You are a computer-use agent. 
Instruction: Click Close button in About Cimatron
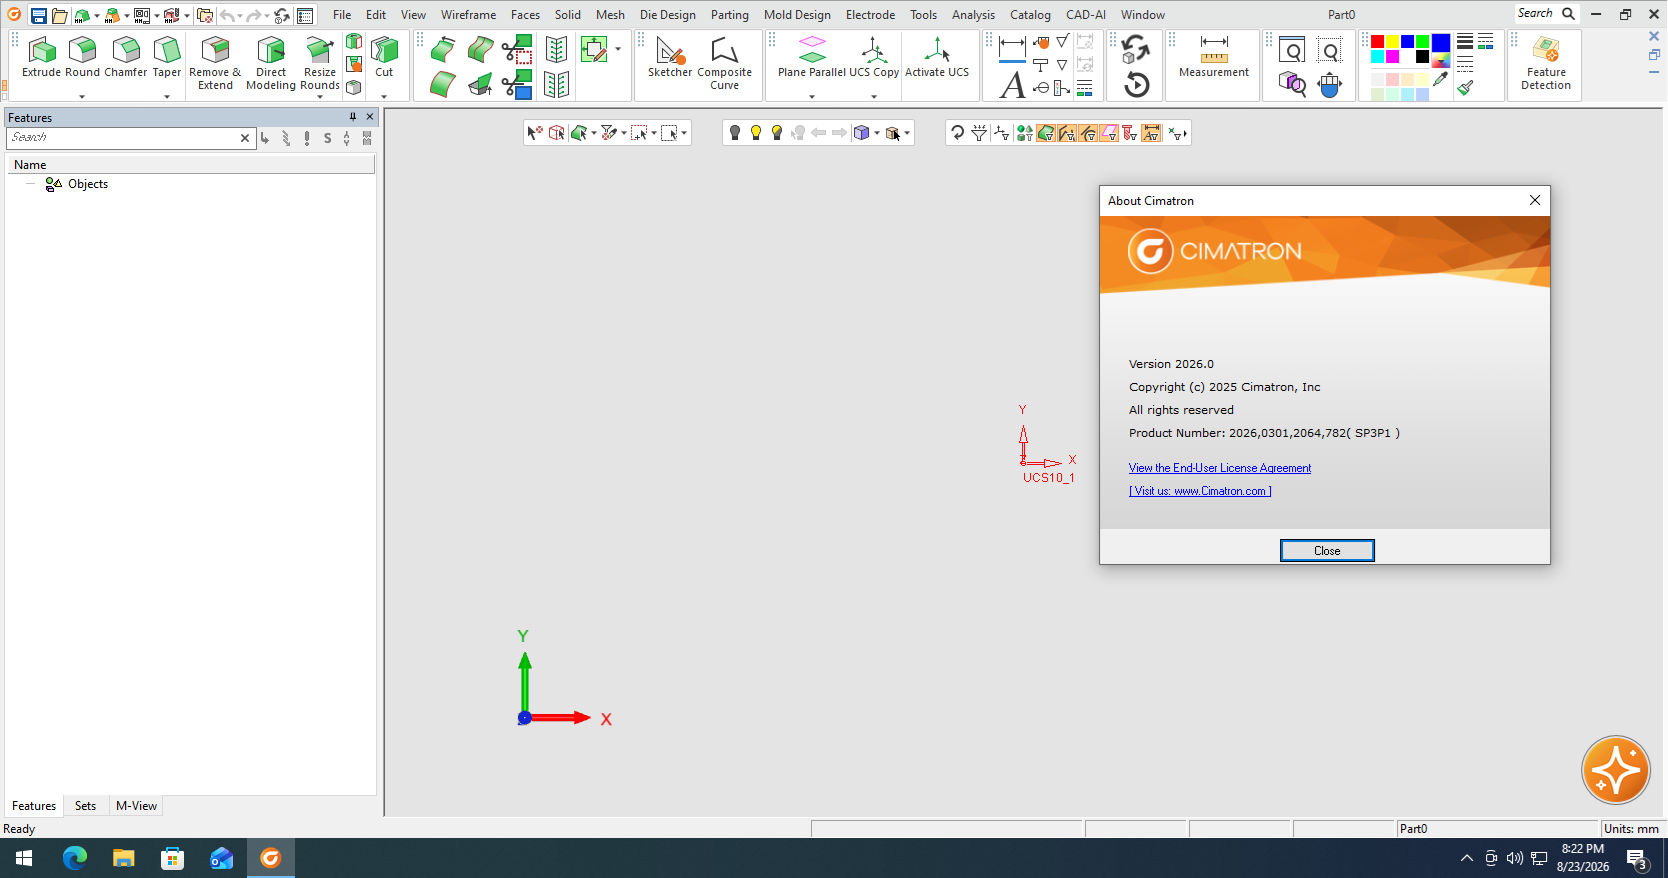pos(1327,551)
